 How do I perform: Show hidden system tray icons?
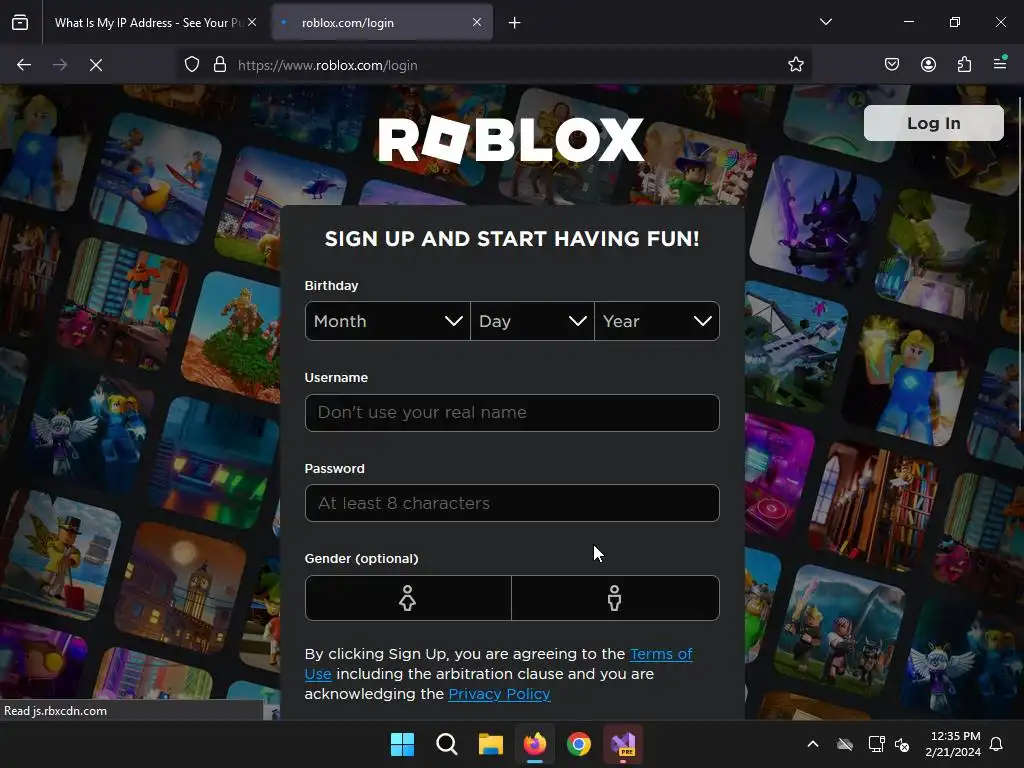coord(813,744)
